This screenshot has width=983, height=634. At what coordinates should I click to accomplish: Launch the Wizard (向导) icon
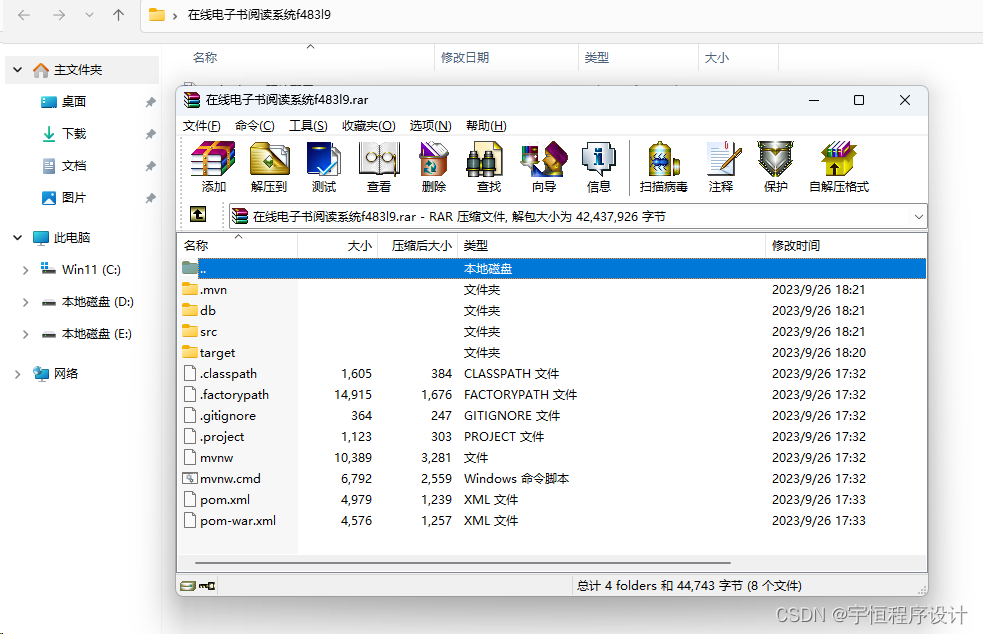tap(544, 166)
